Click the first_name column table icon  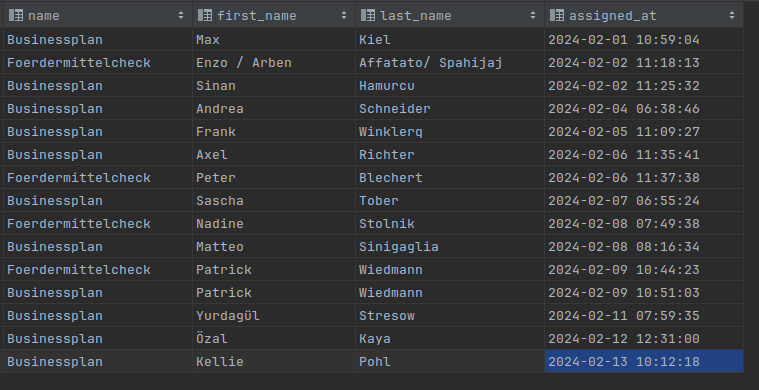(205, 15)
